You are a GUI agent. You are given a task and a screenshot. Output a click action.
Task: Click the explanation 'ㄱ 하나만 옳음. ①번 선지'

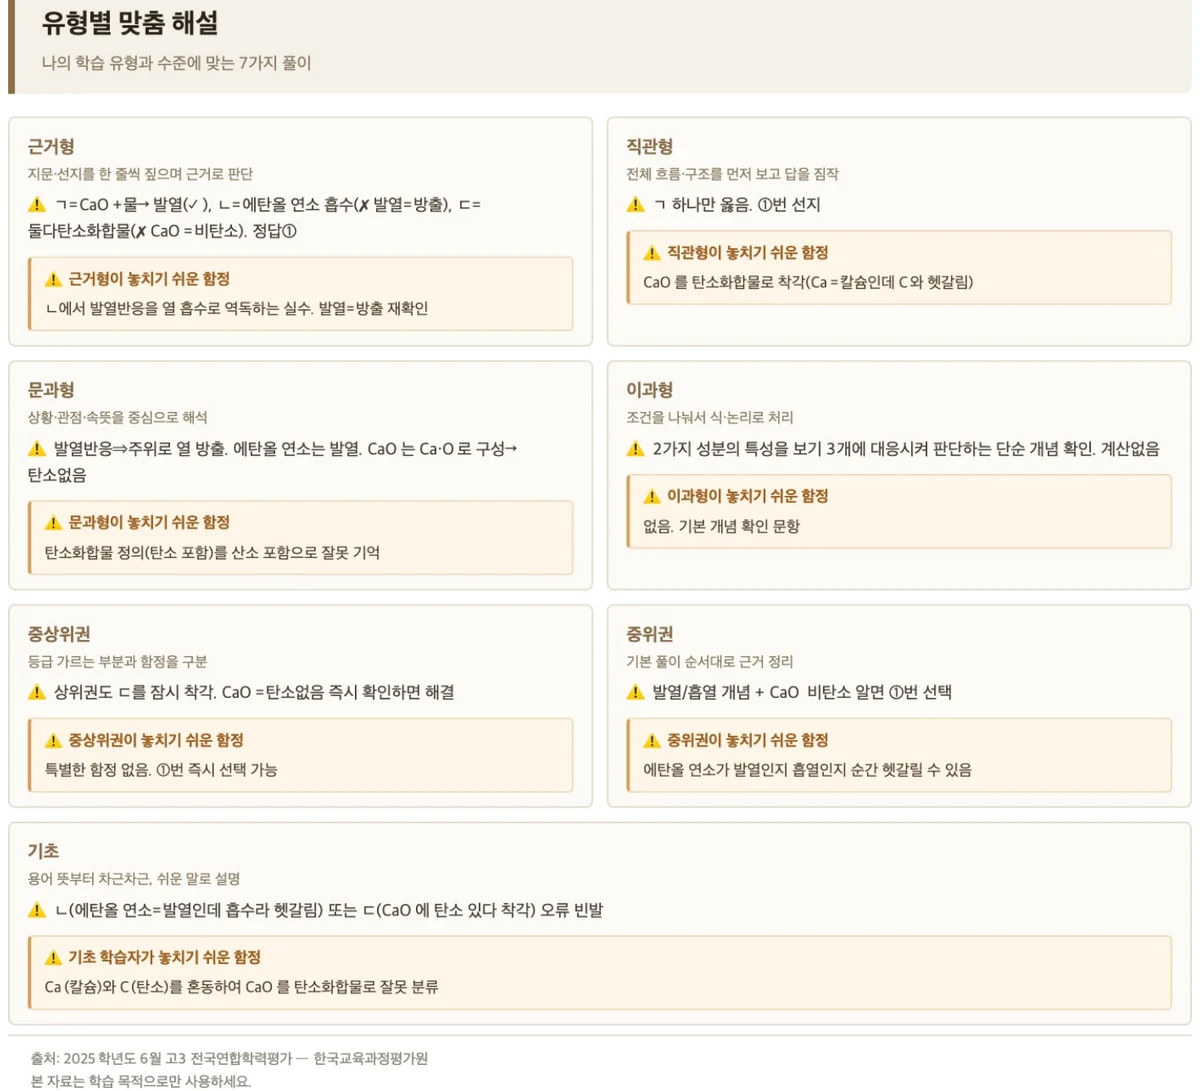click(736, 205)
